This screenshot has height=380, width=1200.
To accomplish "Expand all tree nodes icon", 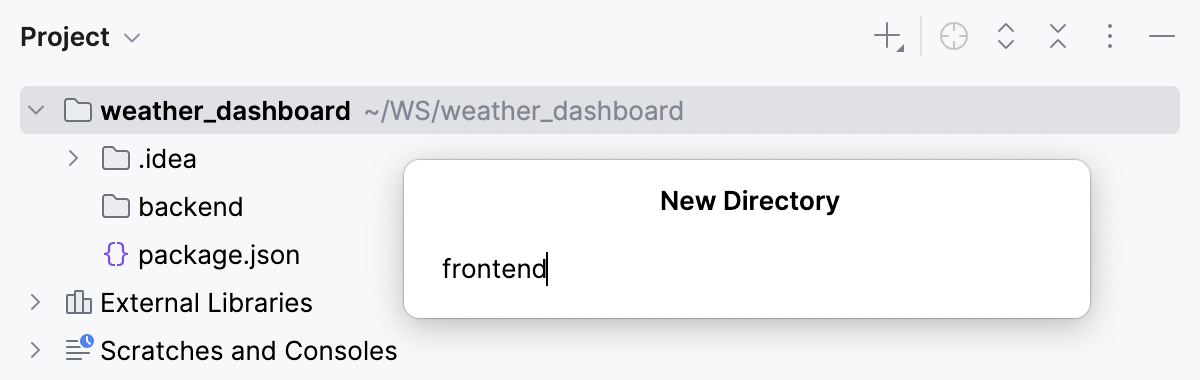I will (1007, 38).
